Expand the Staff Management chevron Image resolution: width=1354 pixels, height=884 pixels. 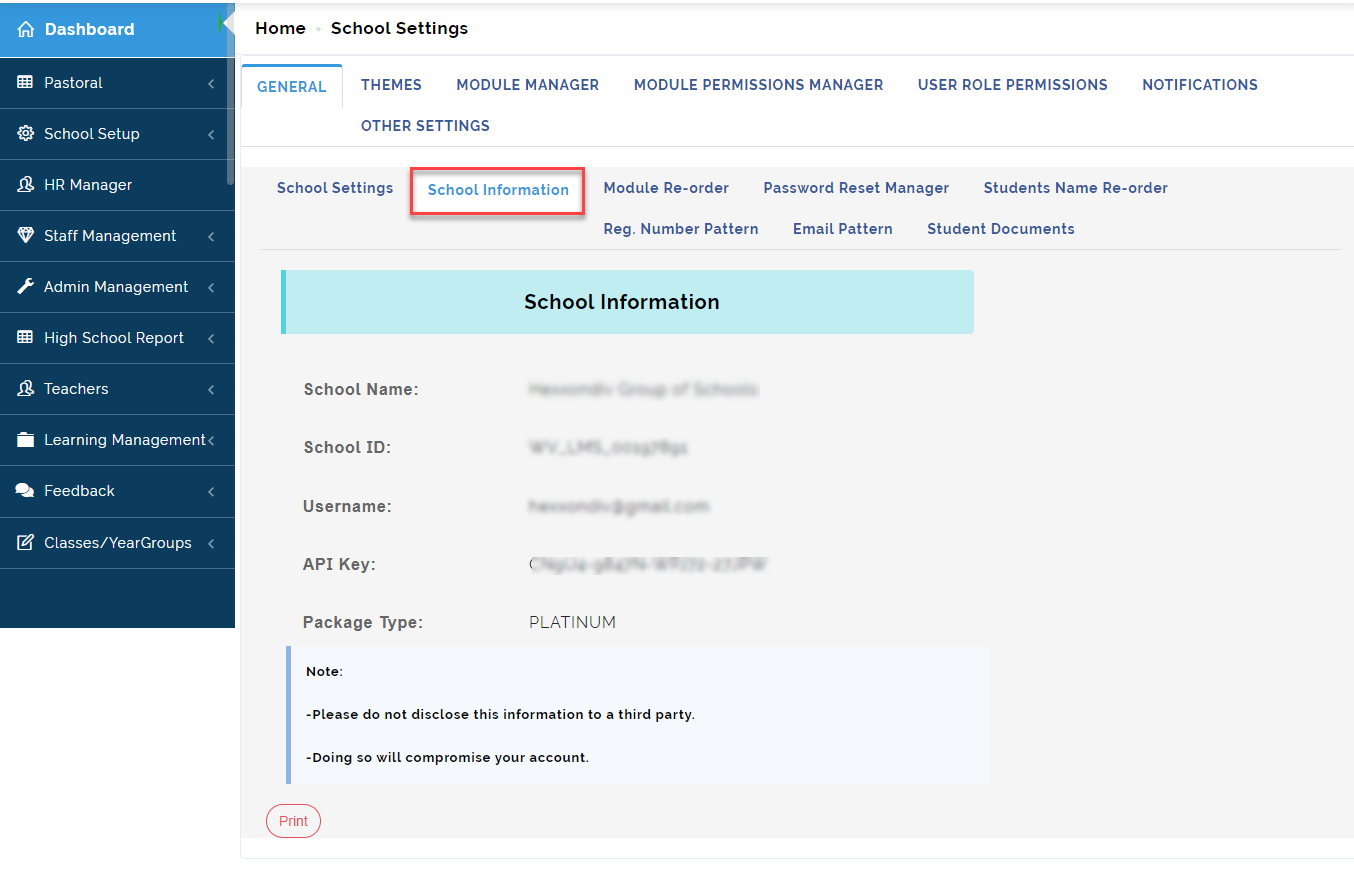coord(211,237)
